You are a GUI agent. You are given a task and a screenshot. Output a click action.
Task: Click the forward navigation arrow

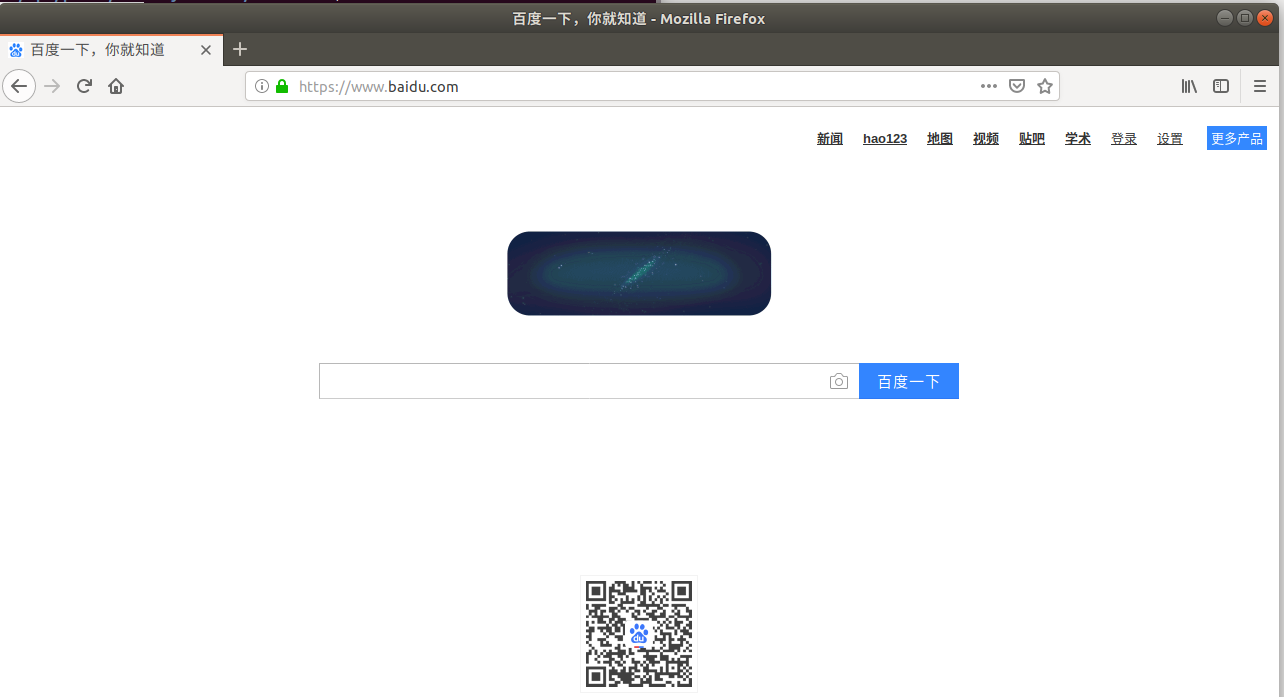53,86
